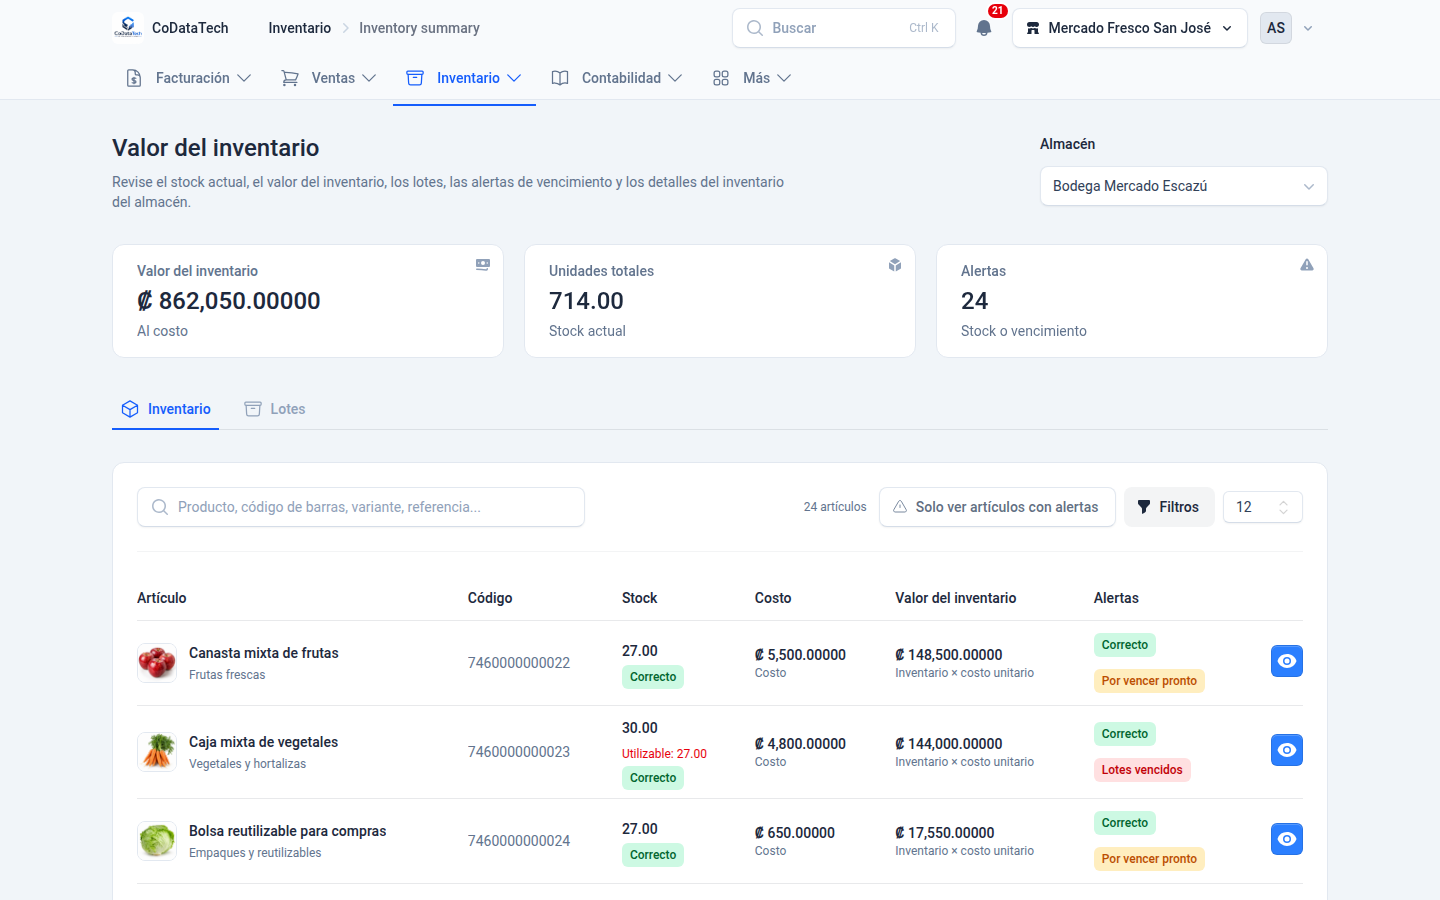Open the Más menu icon

[x=721, y=78]
